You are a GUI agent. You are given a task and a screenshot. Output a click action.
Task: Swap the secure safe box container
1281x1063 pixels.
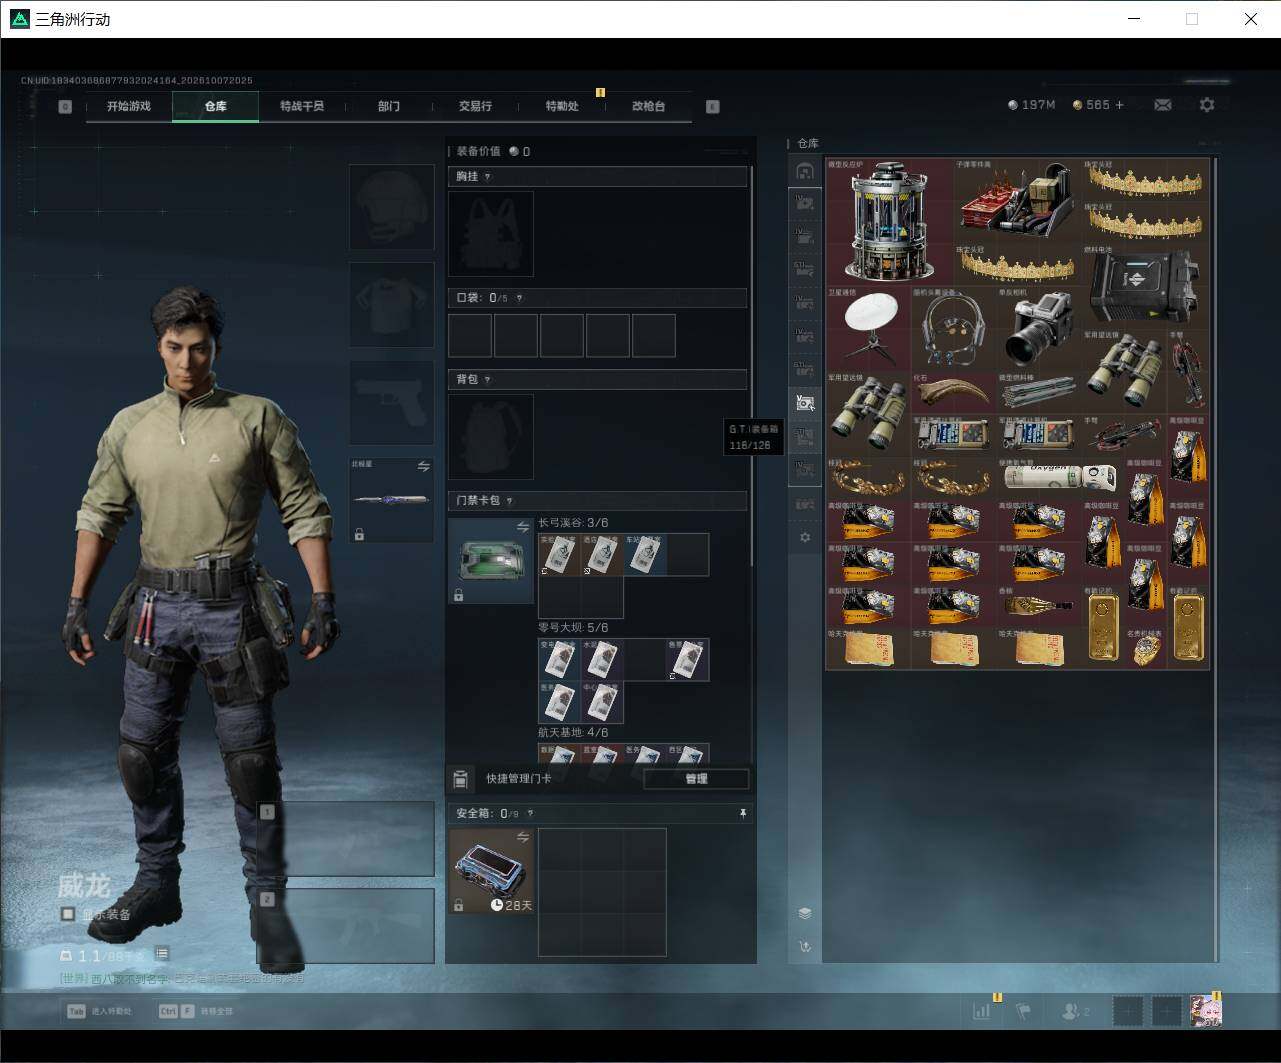point(522,837)
